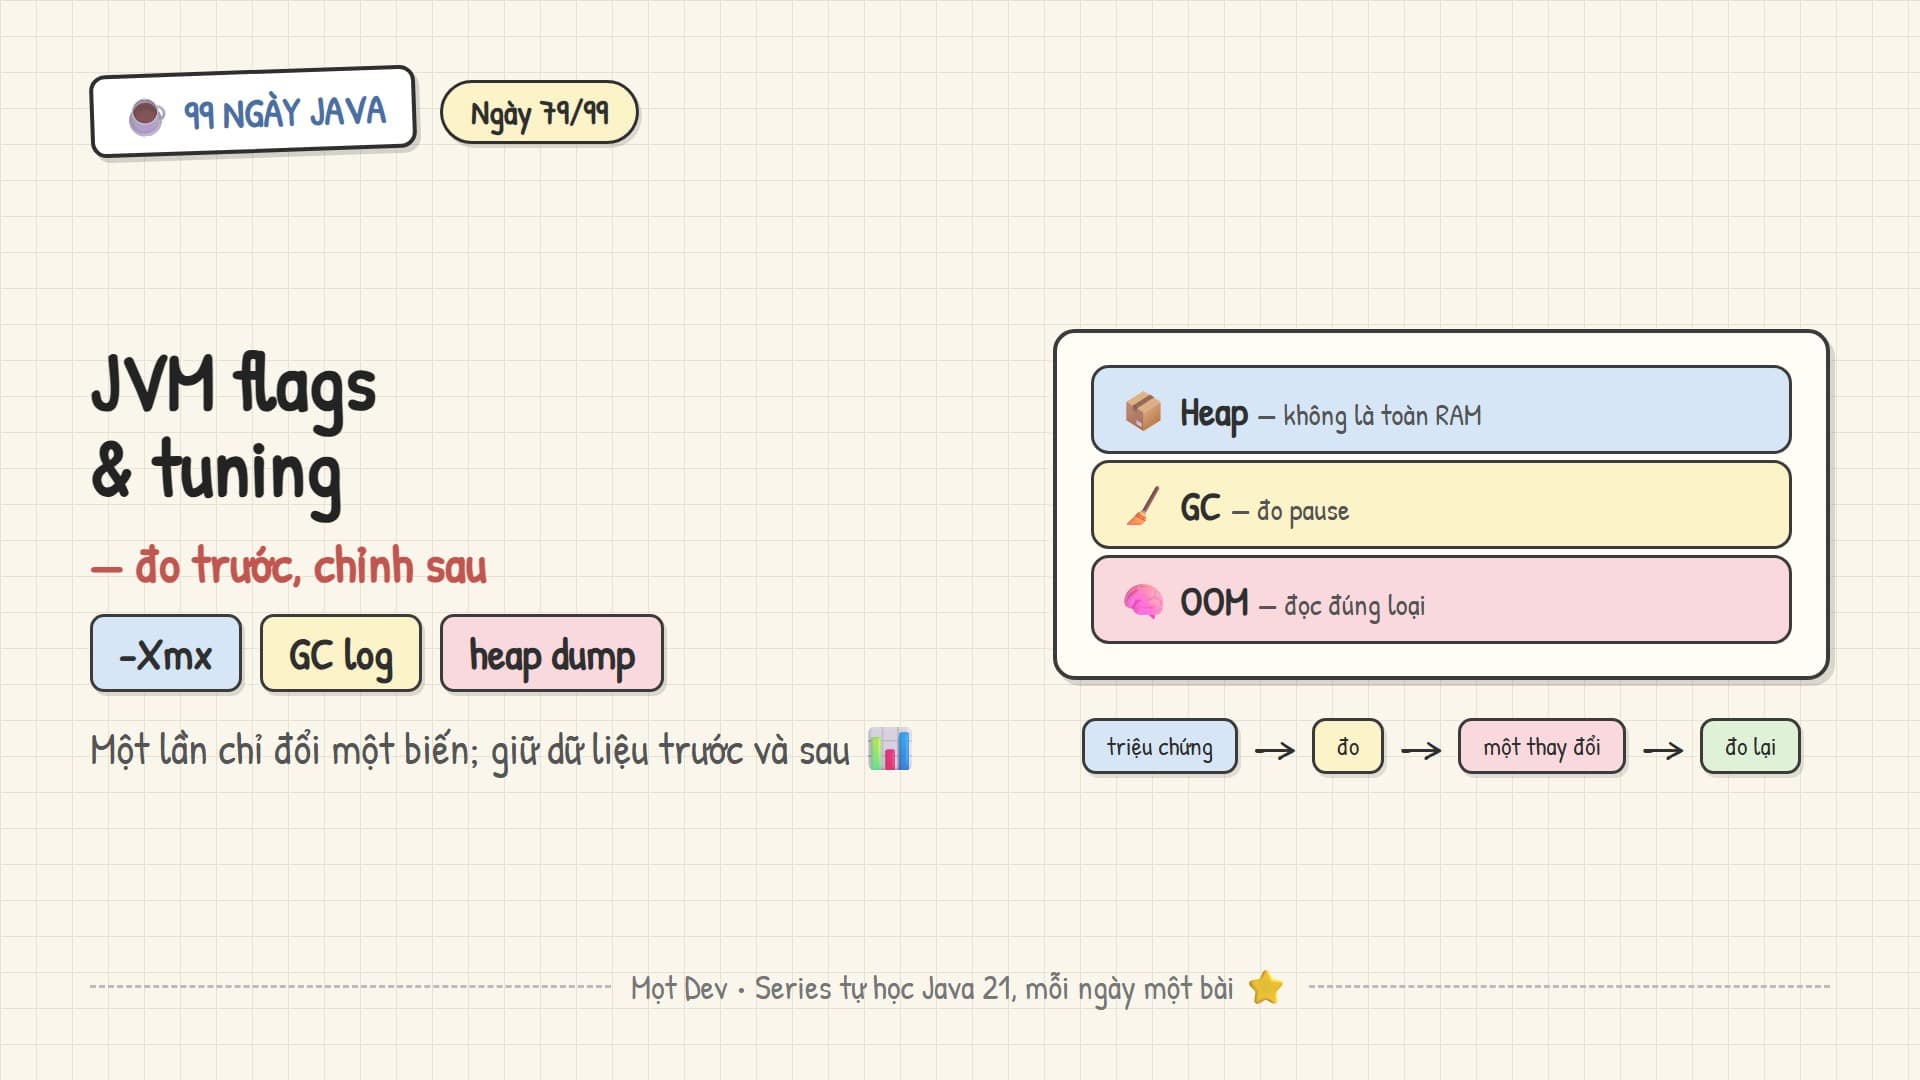The width and height of the screenshot is (1920, 1080).
Task: Click the yellow đo step box
Action: point(1348,747)
